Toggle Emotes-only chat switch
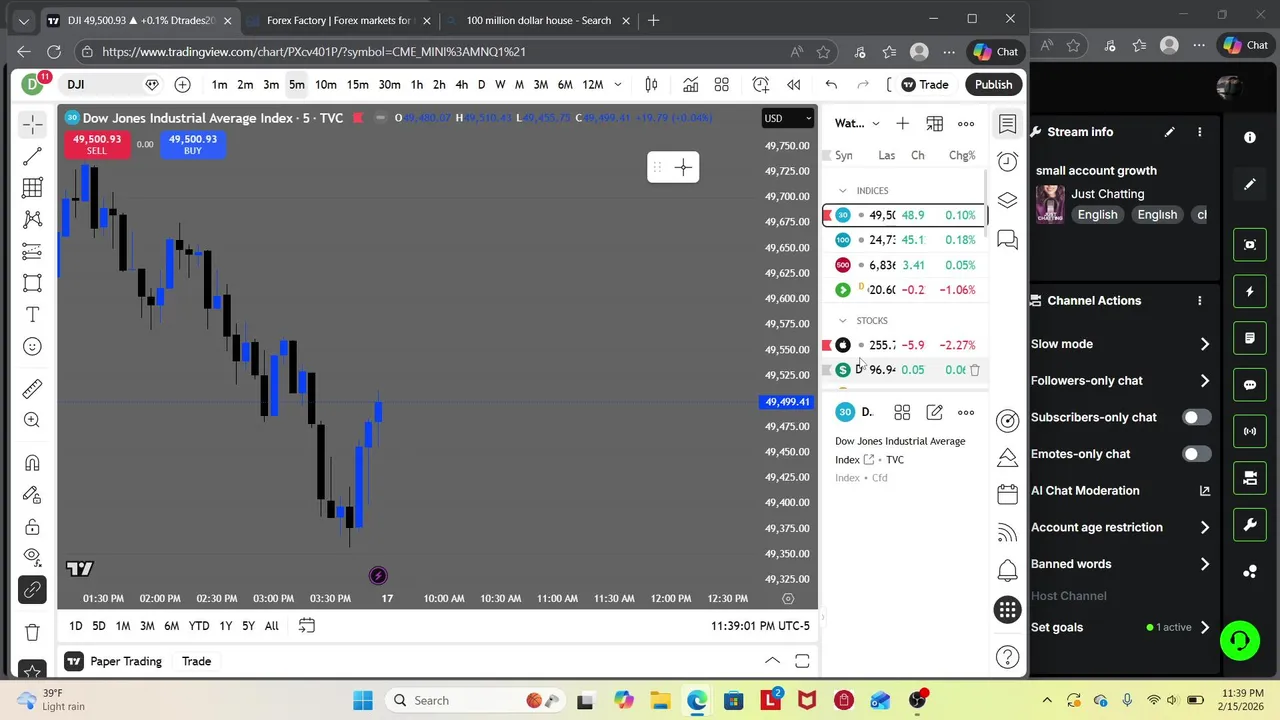1280x720 pixels. tap(1196, 454)
